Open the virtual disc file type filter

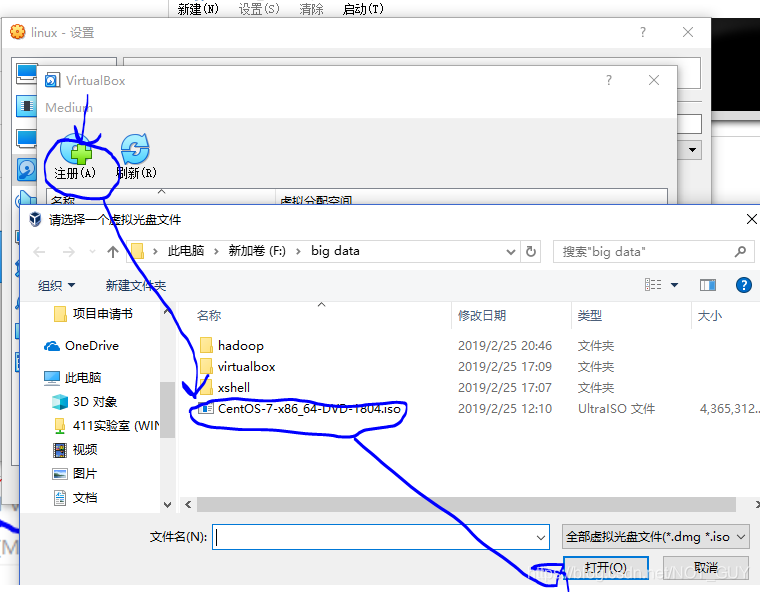point(656,537)
